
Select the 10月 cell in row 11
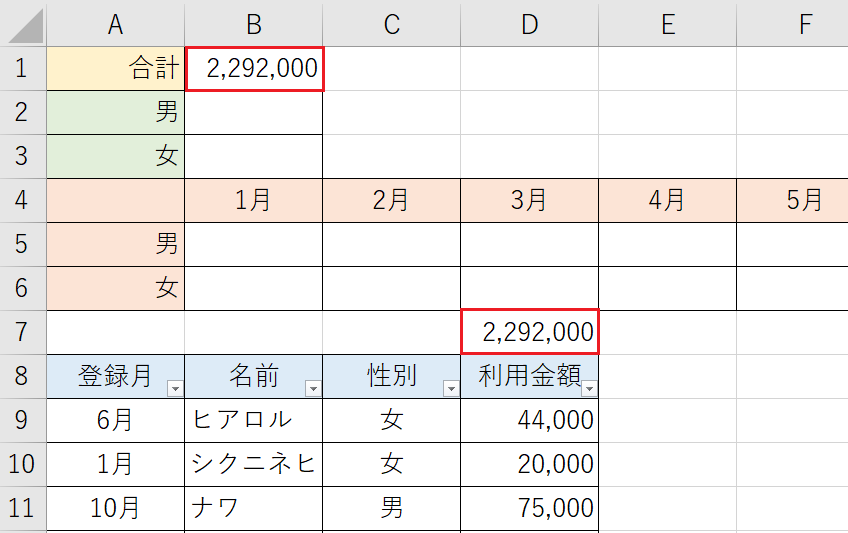115,508
